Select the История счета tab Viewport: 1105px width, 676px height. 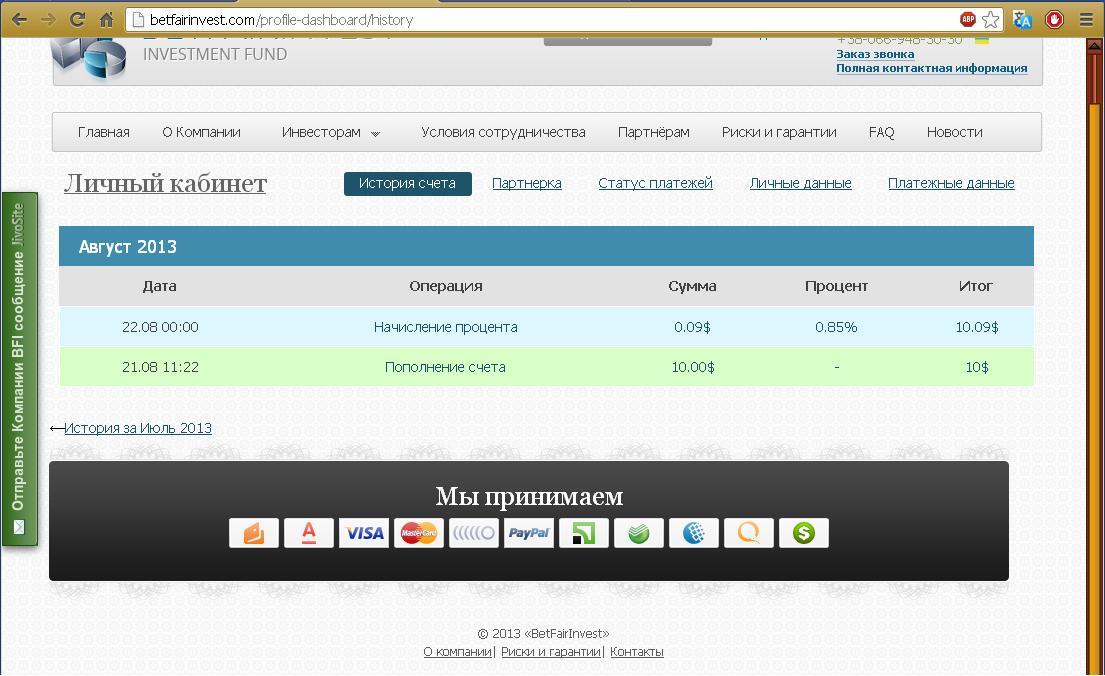[407, 183]
